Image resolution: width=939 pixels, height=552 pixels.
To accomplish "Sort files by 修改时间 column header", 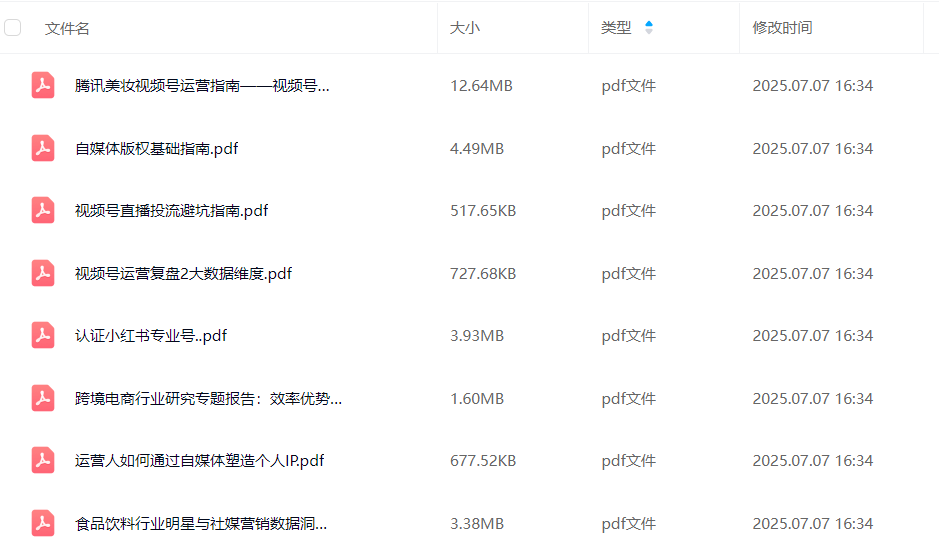I will (782, 28).
